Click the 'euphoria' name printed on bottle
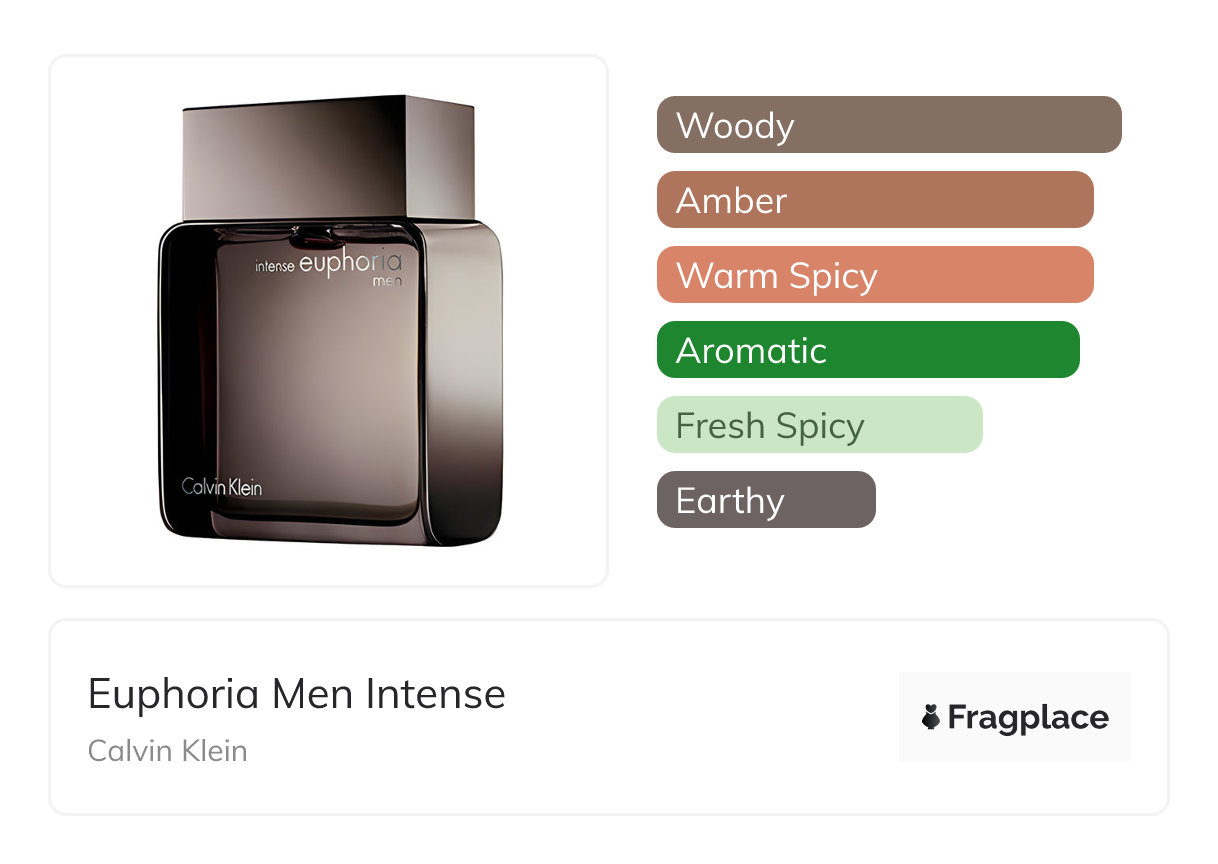 [350, 265]
